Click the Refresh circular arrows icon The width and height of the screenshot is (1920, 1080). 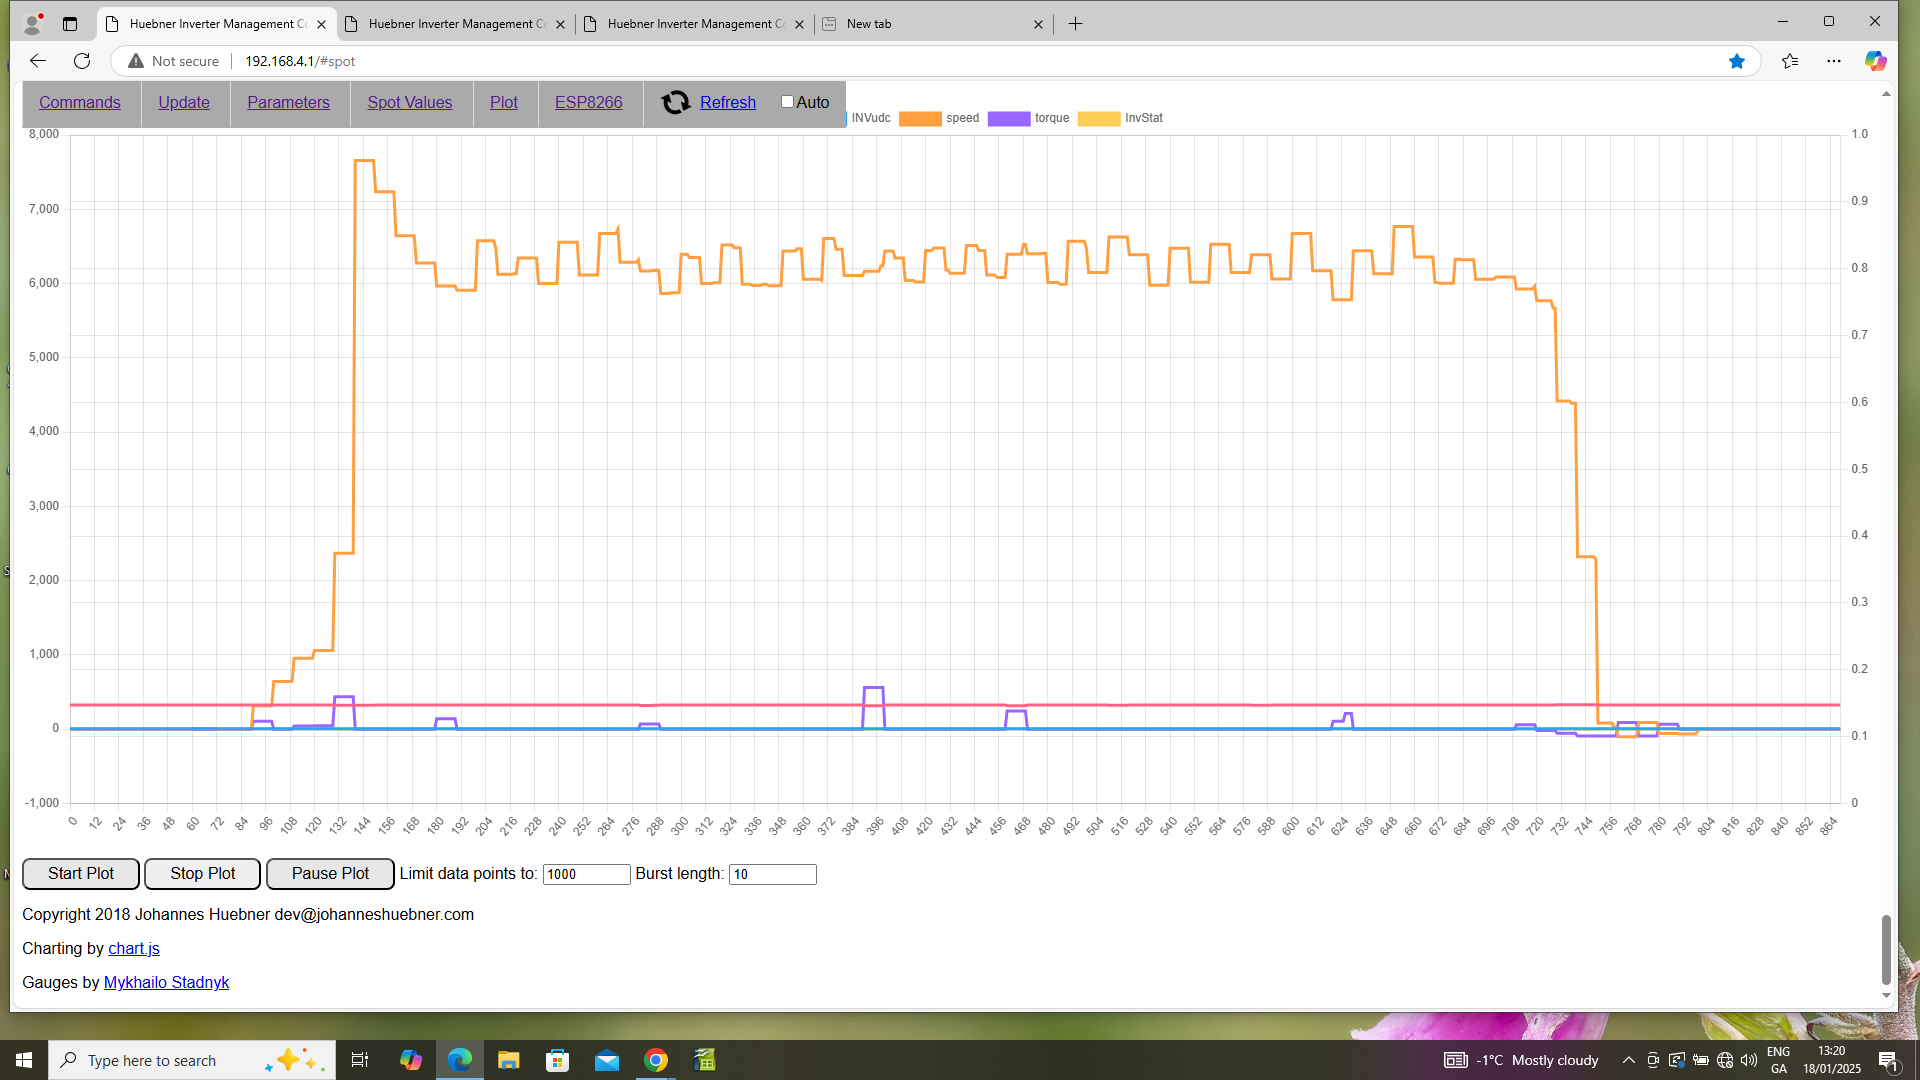(x=676, y=102)
